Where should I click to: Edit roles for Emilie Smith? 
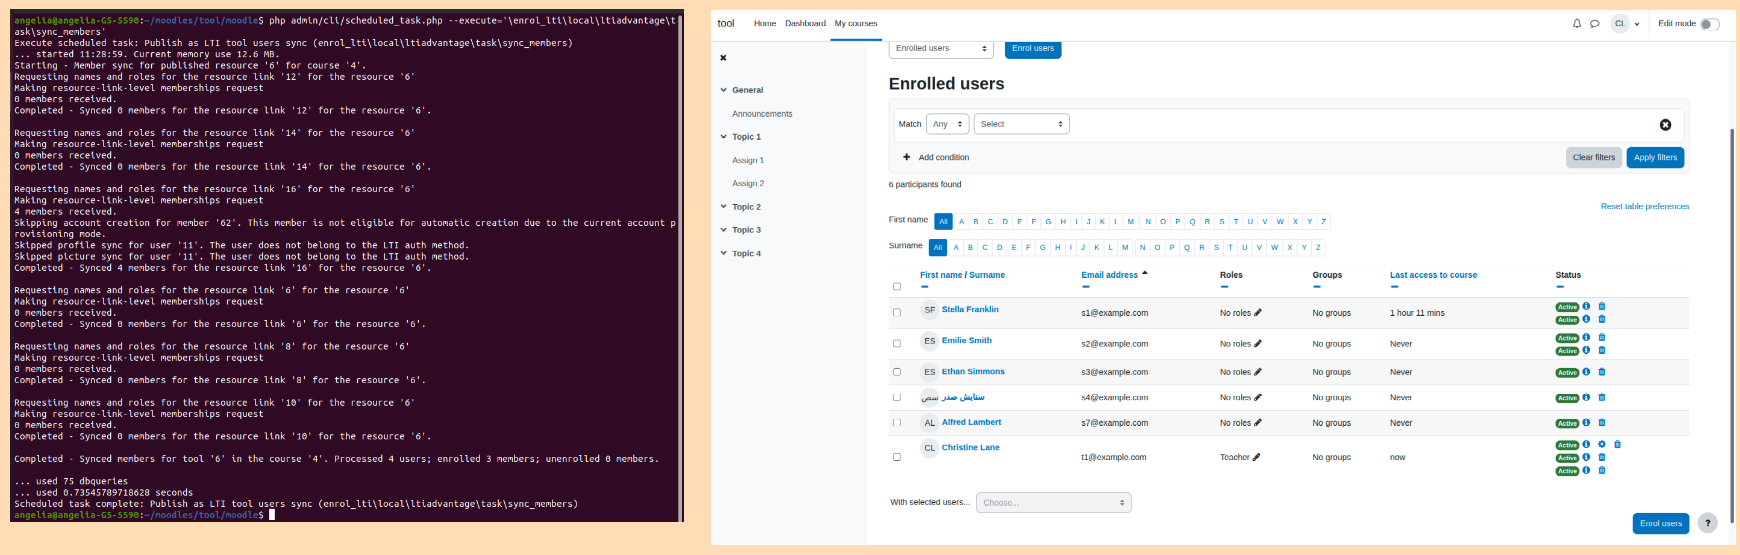(1257, 344)
